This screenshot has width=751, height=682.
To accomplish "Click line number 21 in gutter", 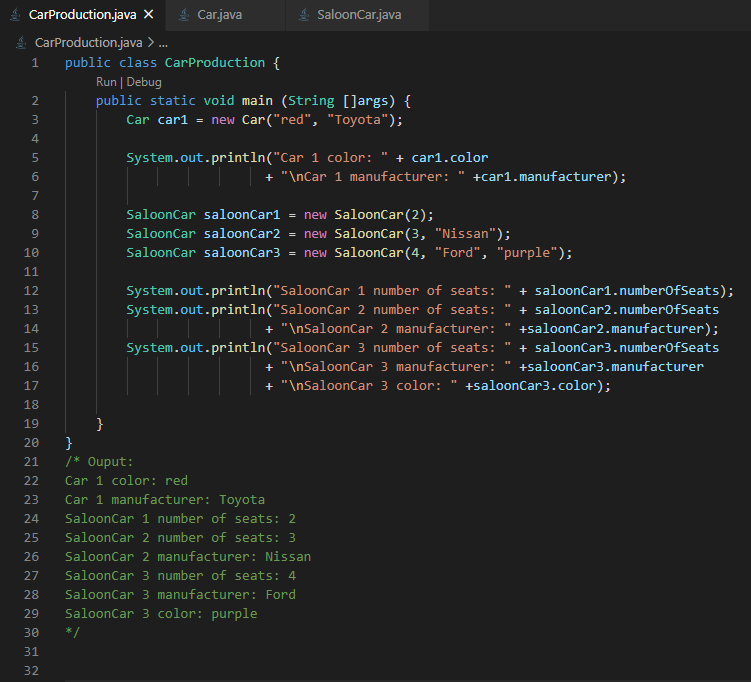I will coord(31,462).
